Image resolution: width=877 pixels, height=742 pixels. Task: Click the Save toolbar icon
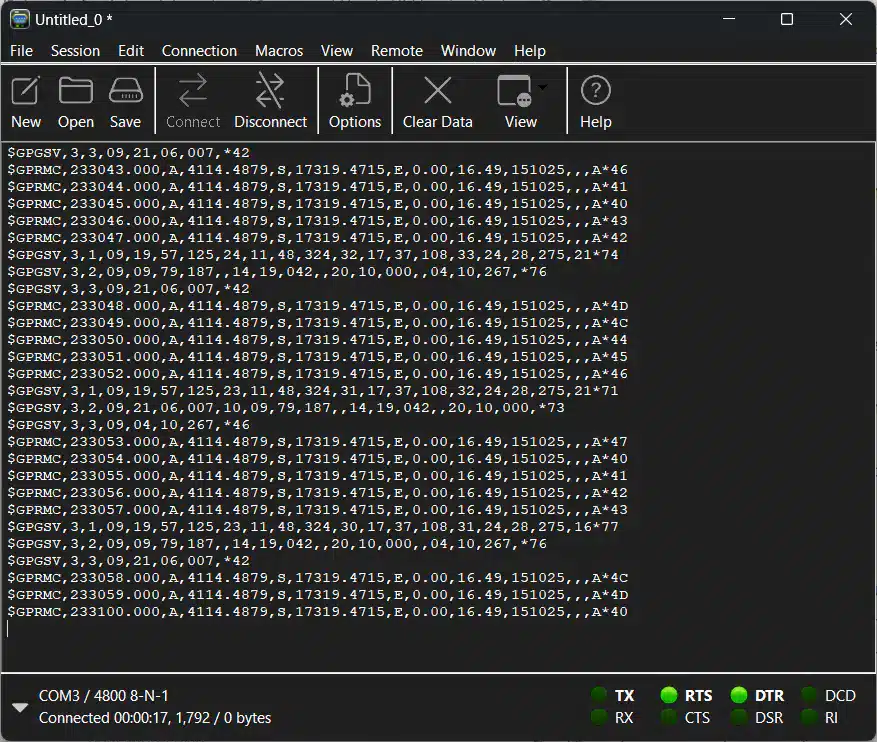[125, 92]
